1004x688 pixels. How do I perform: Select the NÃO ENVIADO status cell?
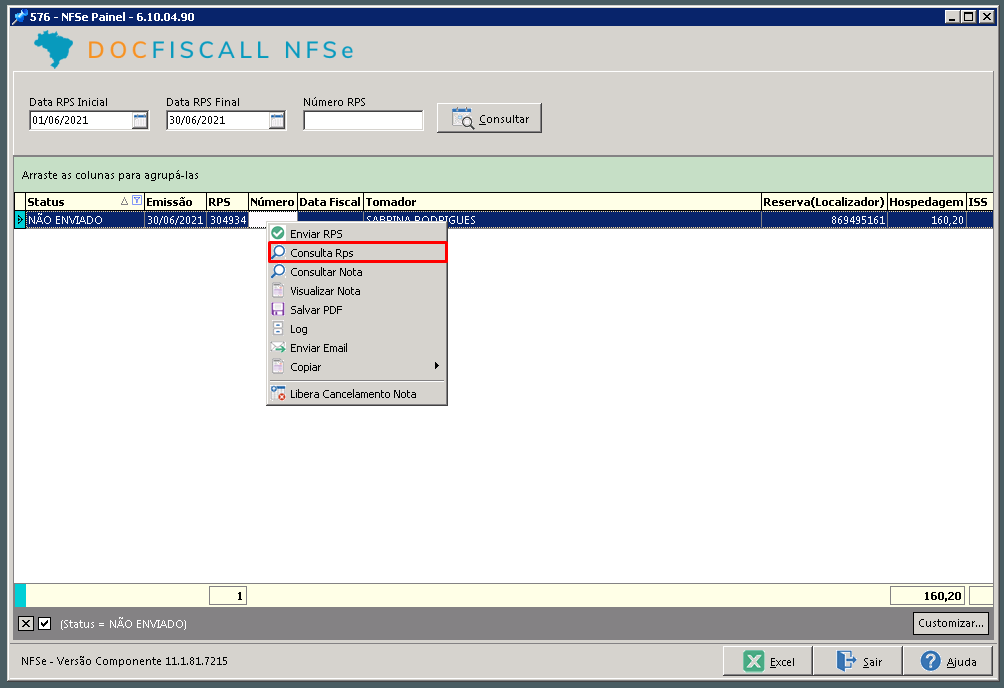click(x=85, y=220)
